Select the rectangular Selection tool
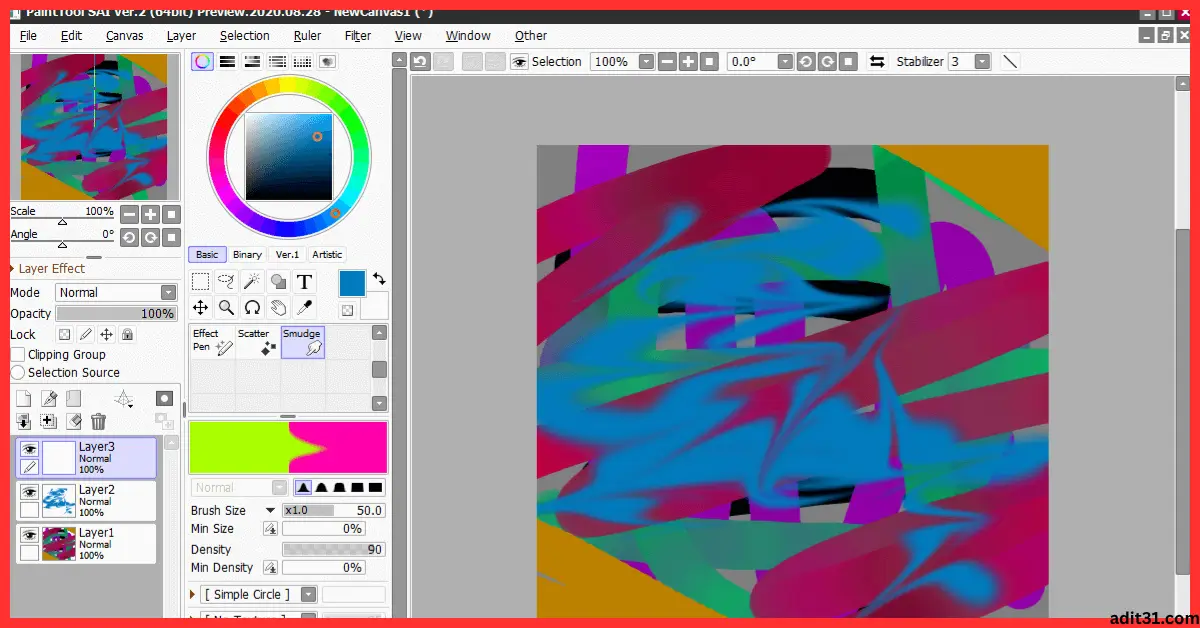This screenshot has width=1200, height=628. (x=200, y=282)
